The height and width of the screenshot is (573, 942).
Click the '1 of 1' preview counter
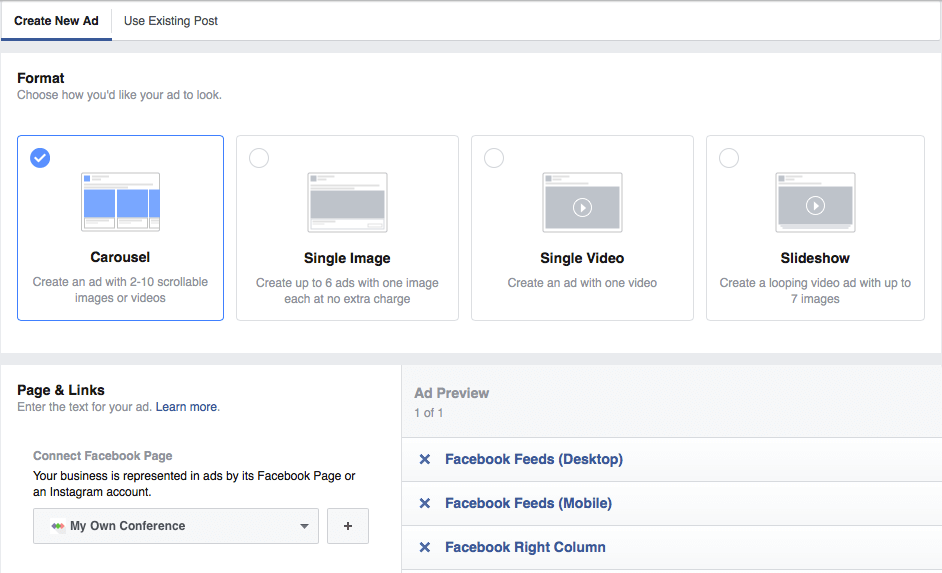pyautogui.click(x=428, y=413)
